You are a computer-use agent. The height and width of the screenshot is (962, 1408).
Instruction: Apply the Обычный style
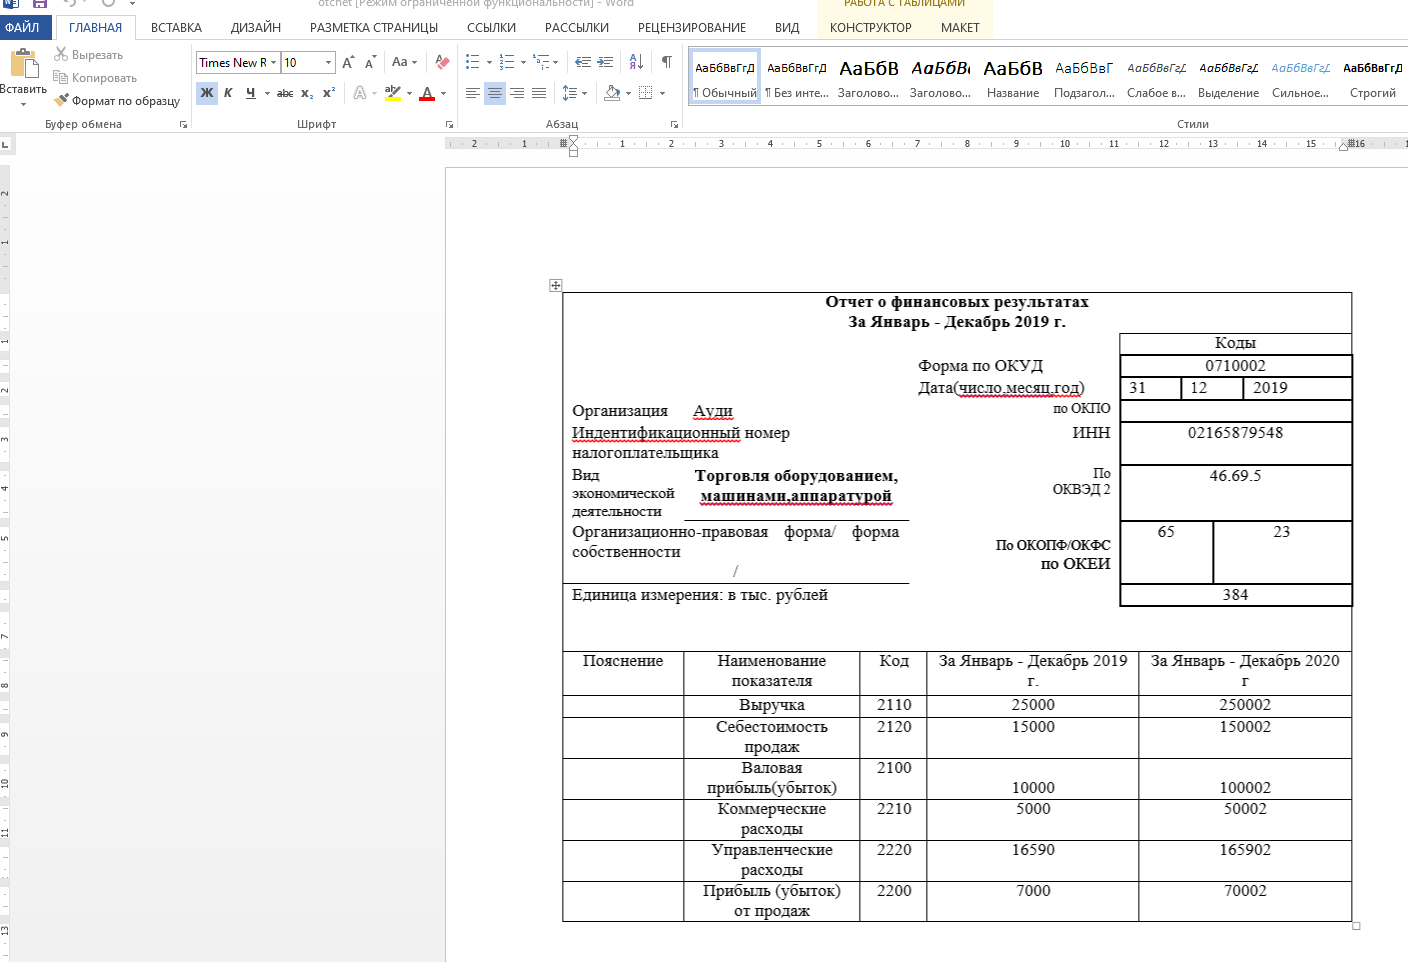pyautogui.click(x=725, y=78)
